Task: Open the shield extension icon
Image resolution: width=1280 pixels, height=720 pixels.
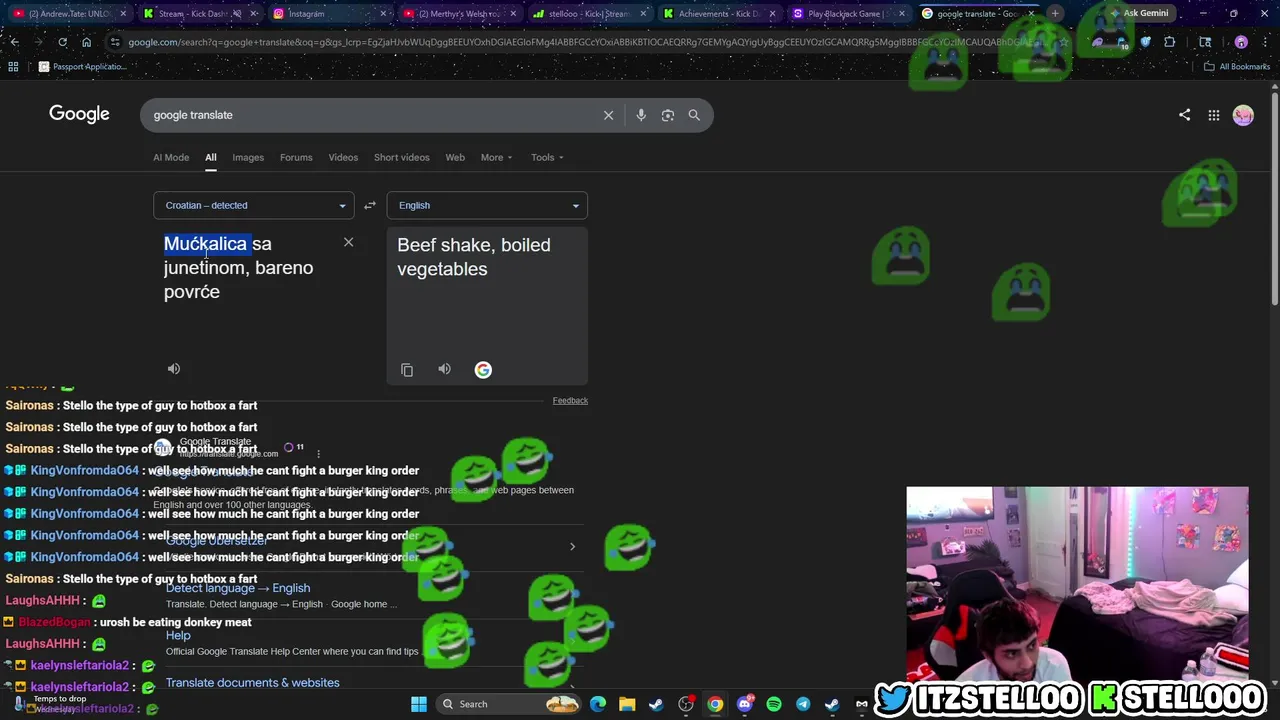Action: point(1146,42)
